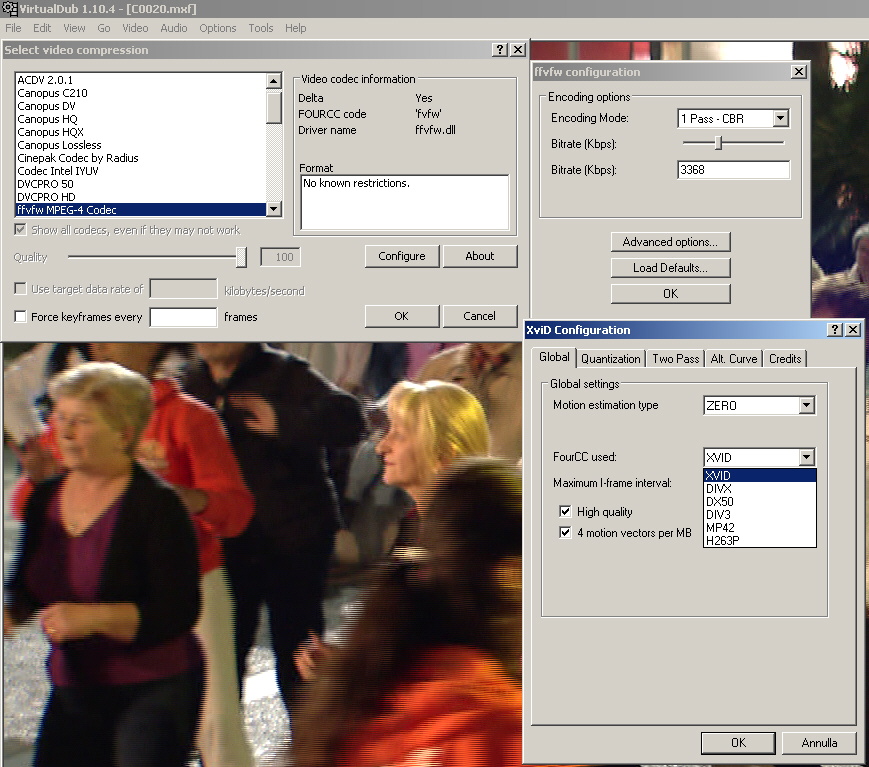Select Canopus HQX codec
Viewport: 869px width, 767px height.
click(x=141, y=132)
